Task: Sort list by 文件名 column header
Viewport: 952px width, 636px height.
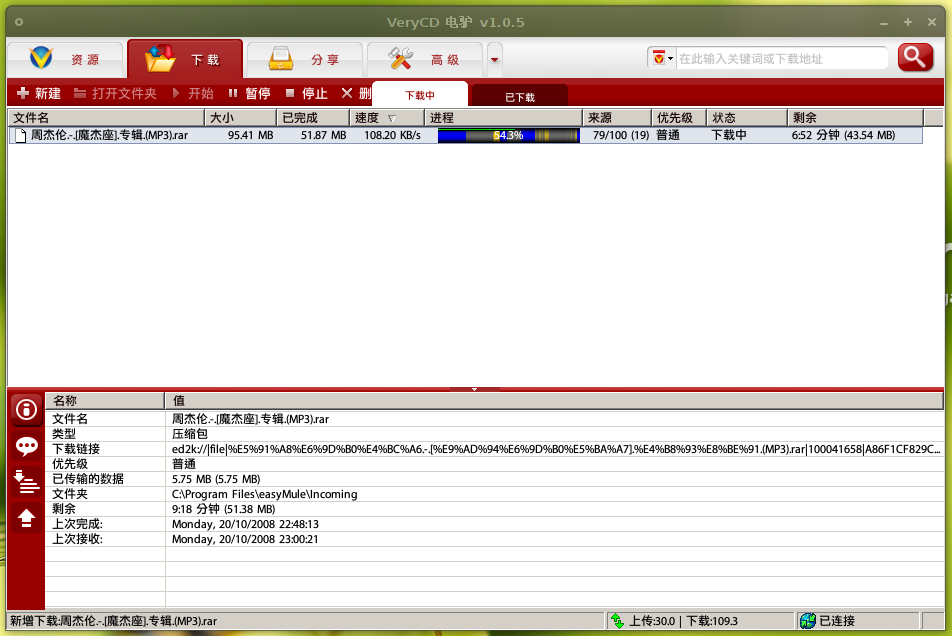Action: point(106,118)
